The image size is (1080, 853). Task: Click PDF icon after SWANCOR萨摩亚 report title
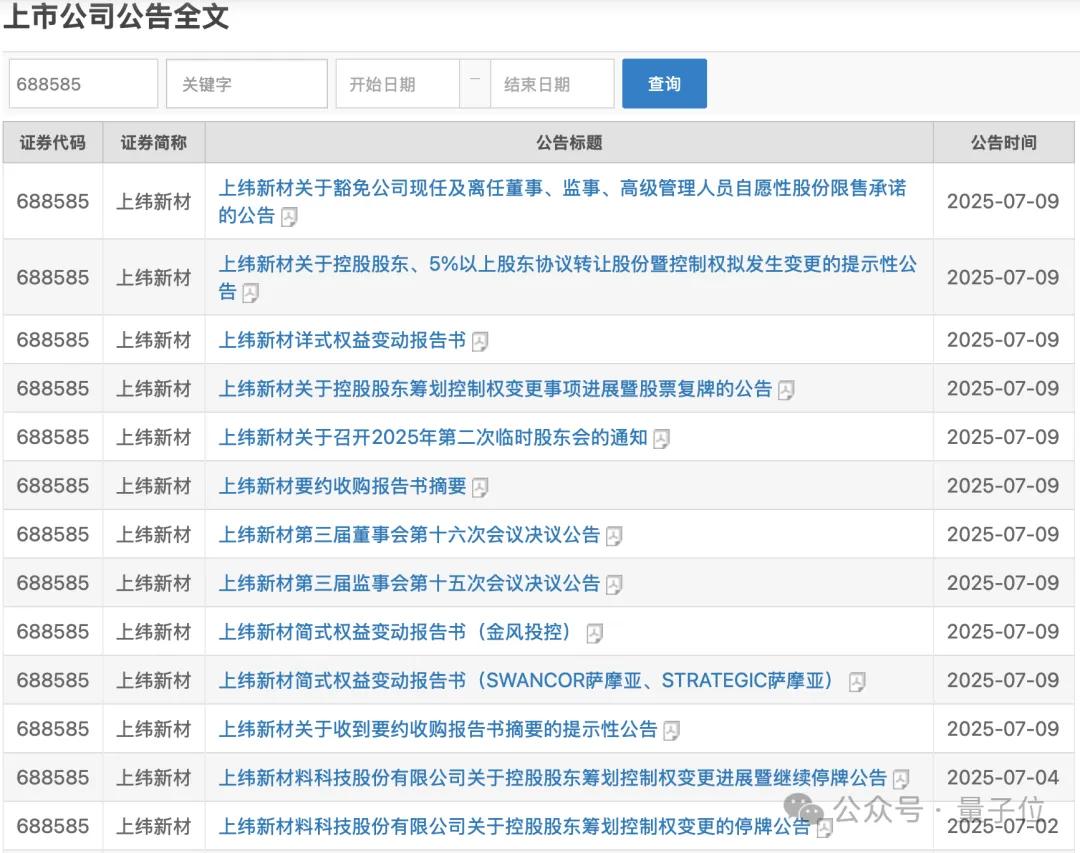click(857, 682)
